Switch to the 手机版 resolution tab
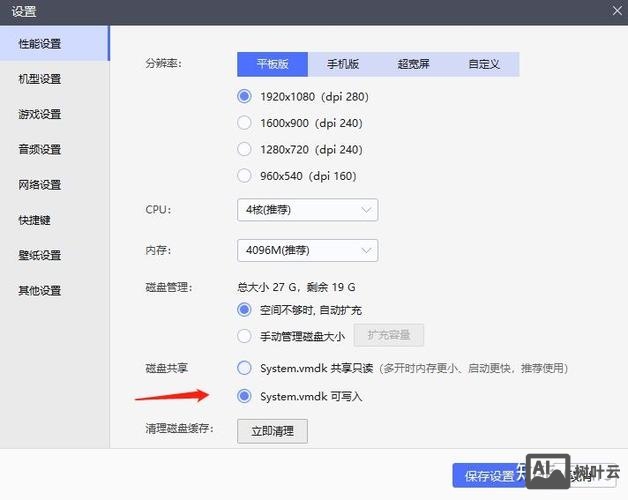This screenshot has height=500, width=628. [343, 64]
